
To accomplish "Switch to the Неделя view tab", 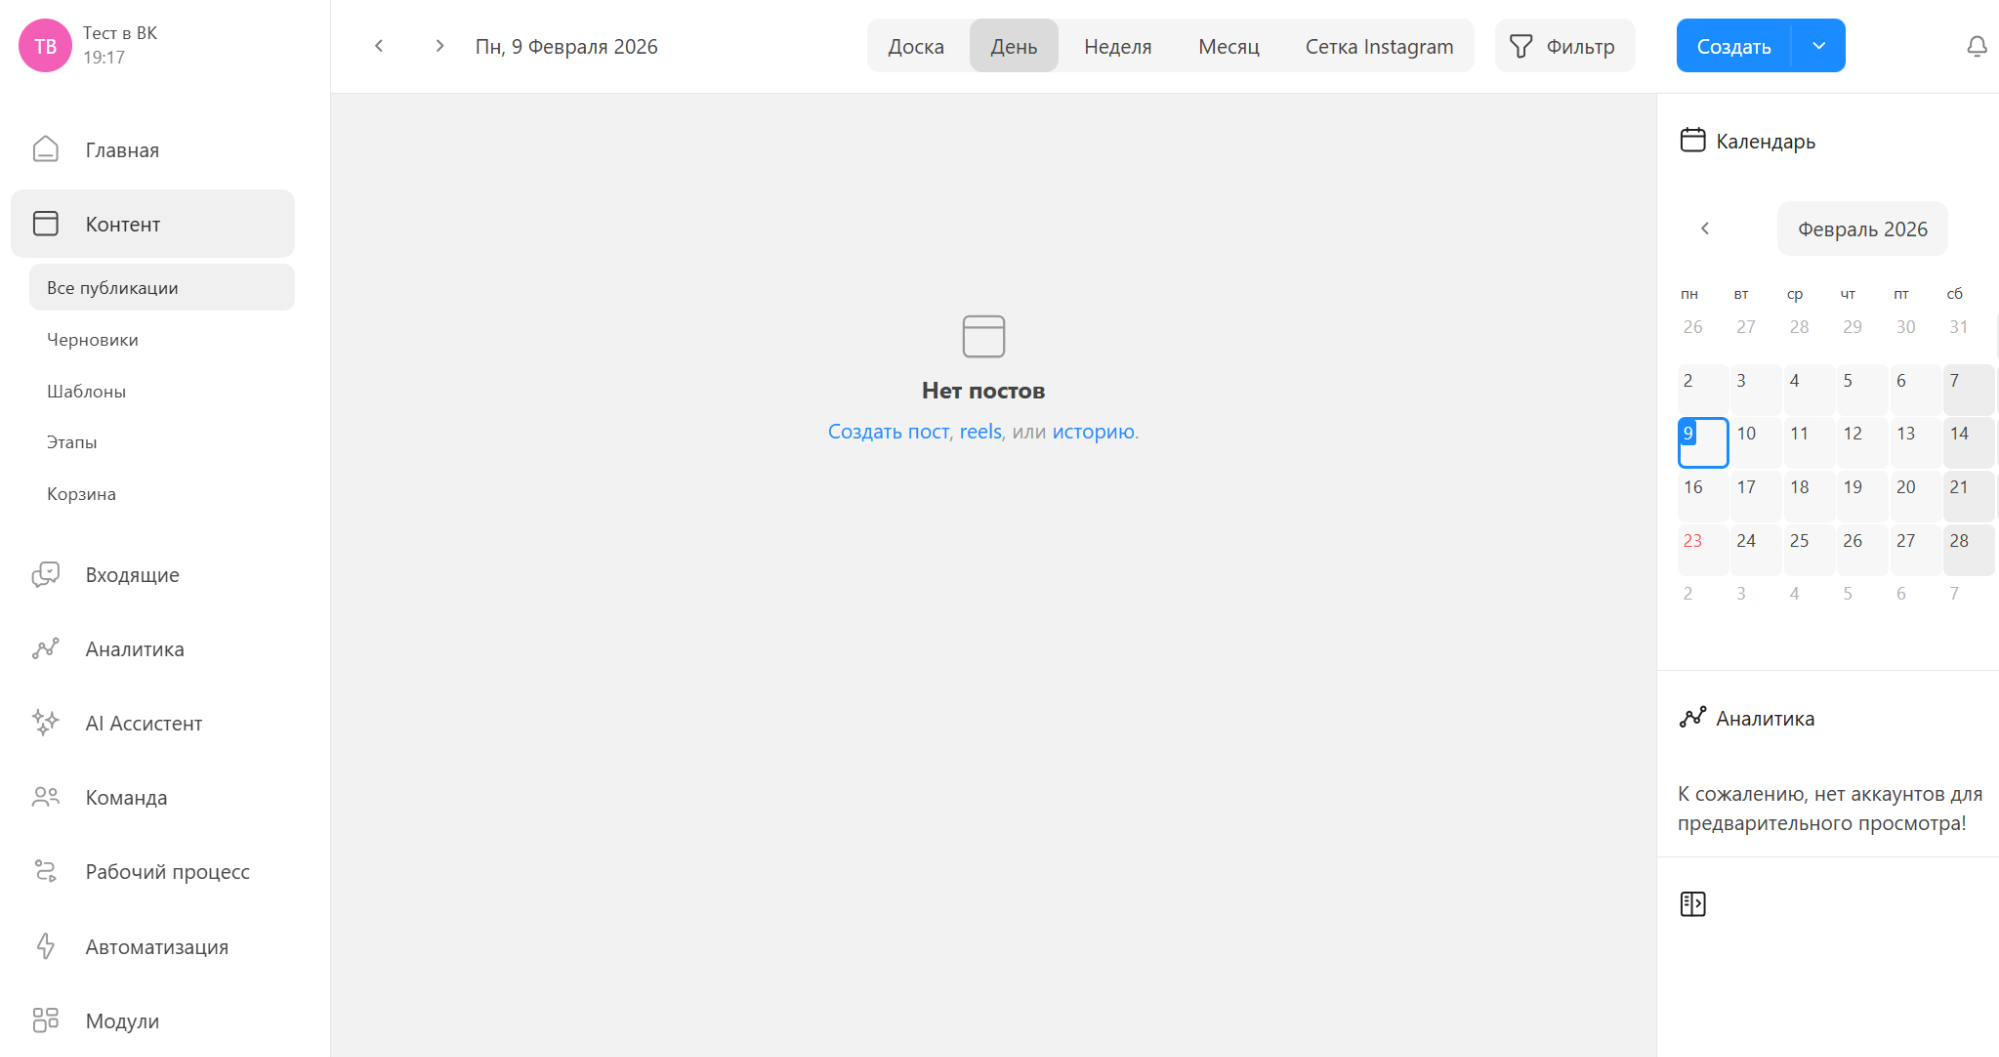I will click(x=1117, y=47).
